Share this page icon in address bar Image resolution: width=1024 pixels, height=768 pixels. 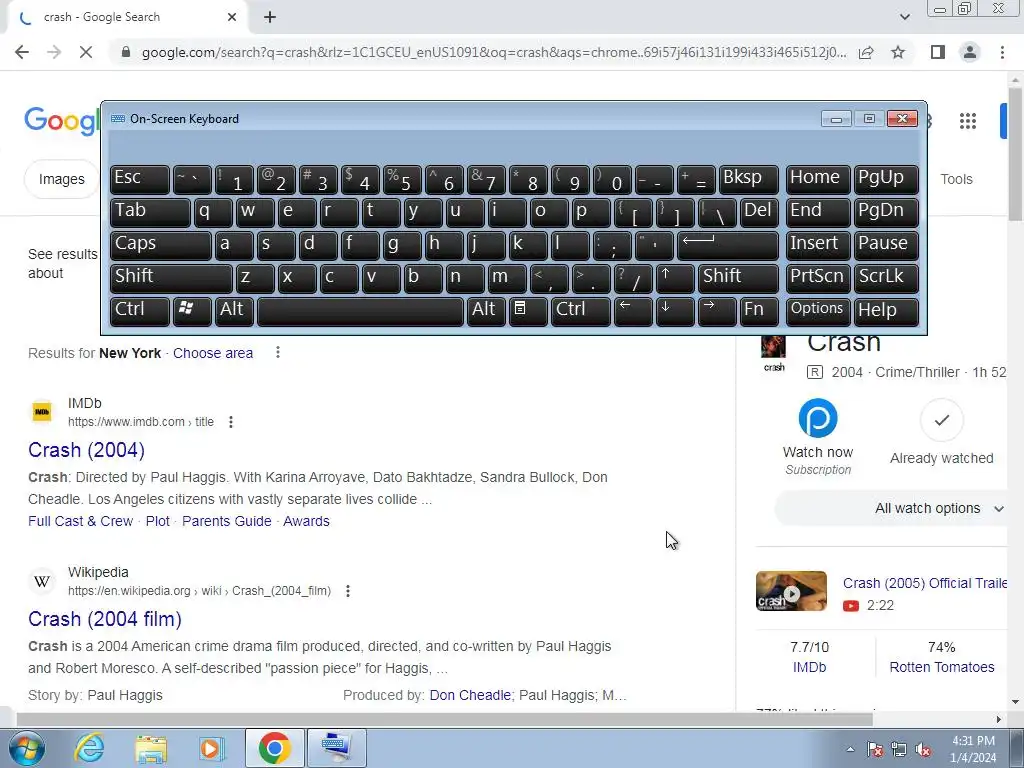point(866,52)
